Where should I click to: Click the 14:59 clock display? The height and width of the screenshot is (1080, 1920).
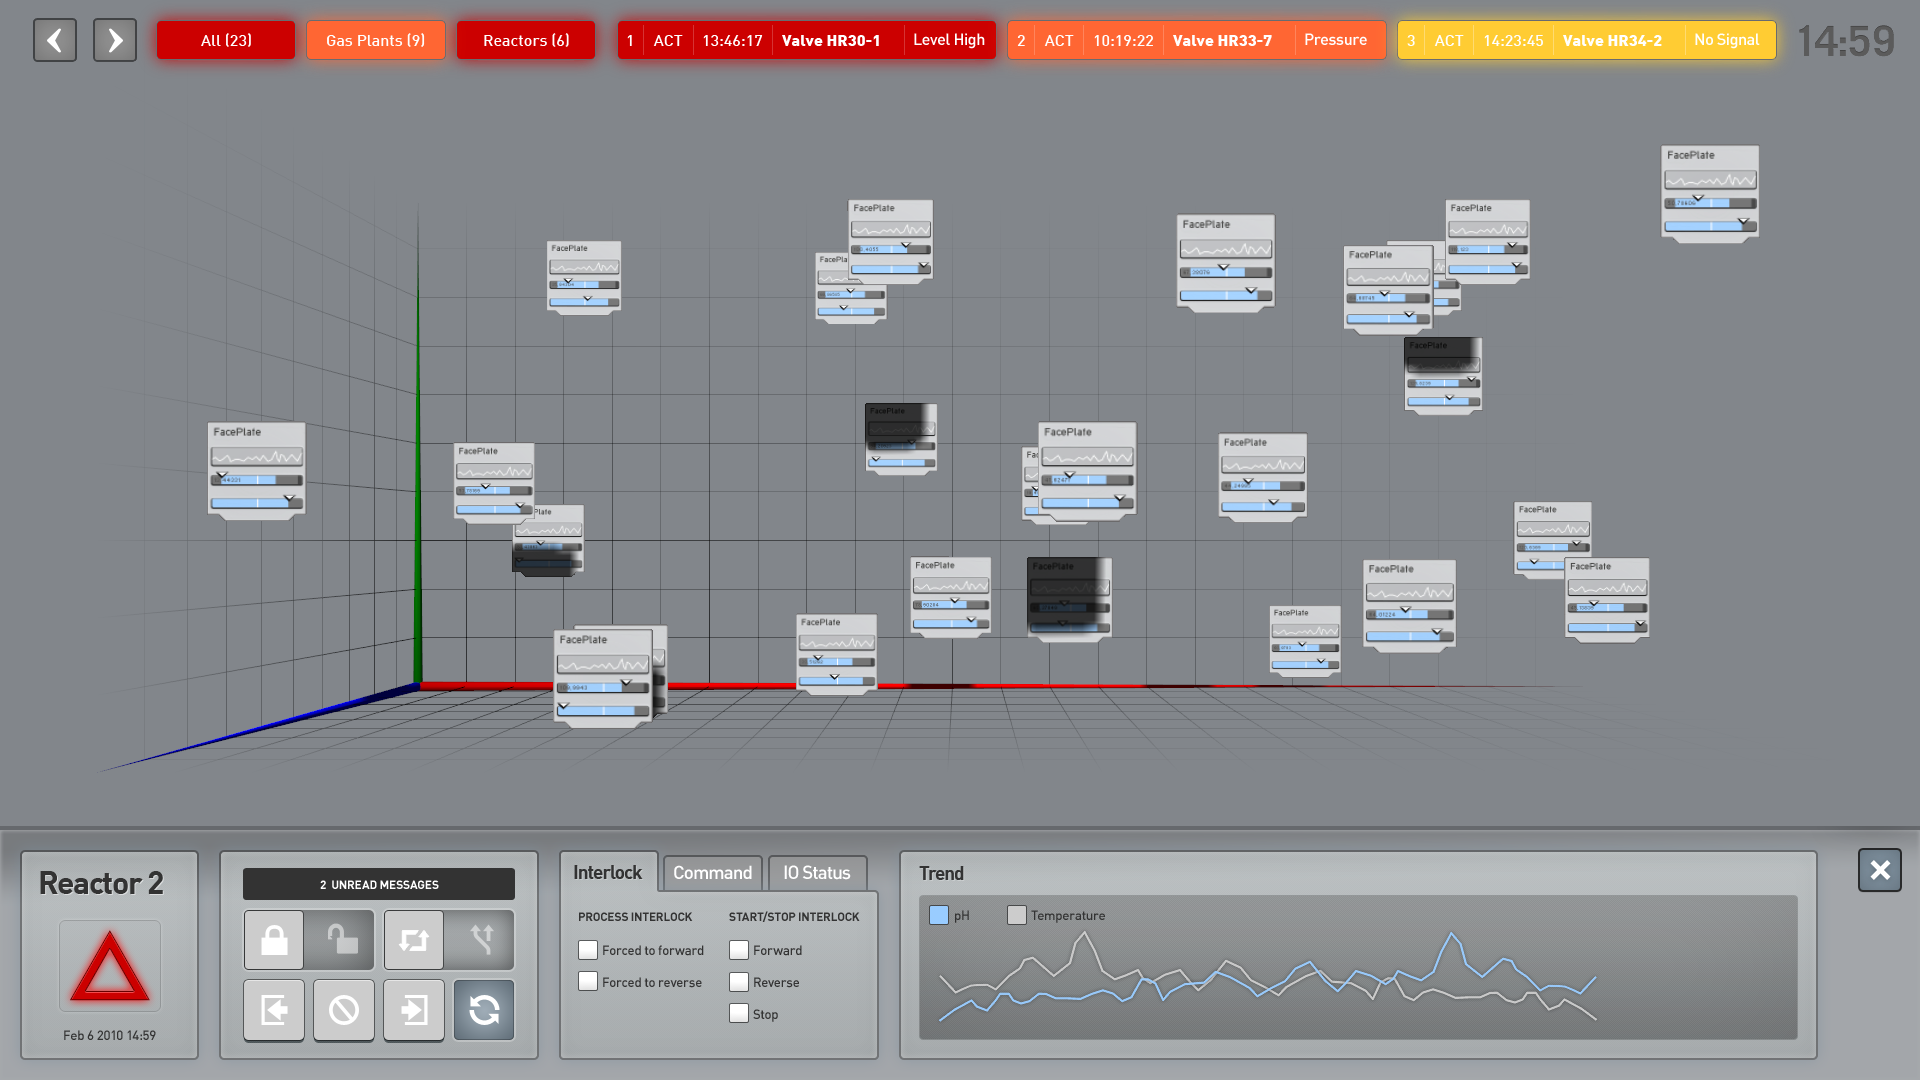coord(1846,41)
